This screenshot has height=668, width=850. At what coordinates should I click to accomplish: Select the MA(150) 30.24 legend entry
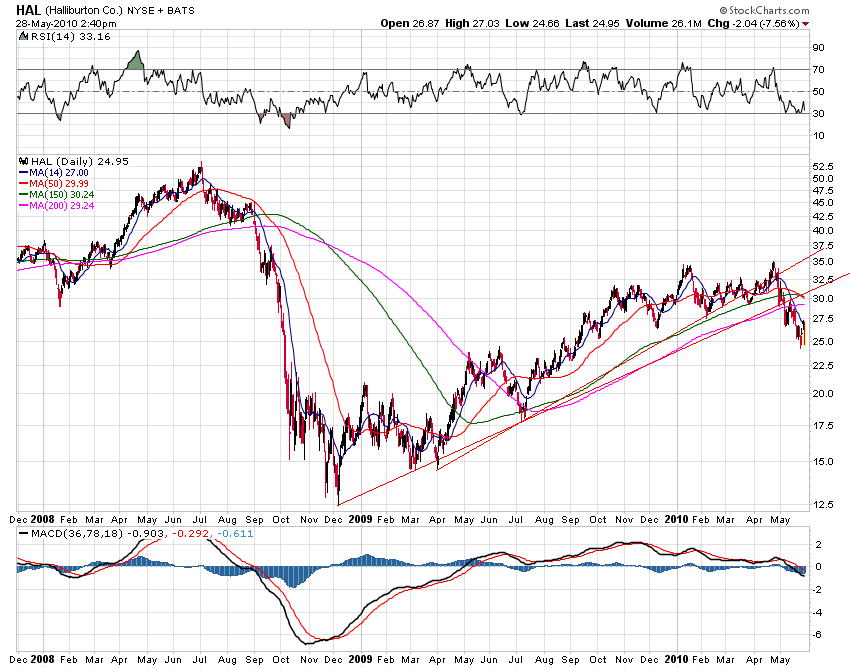[56, 194]
